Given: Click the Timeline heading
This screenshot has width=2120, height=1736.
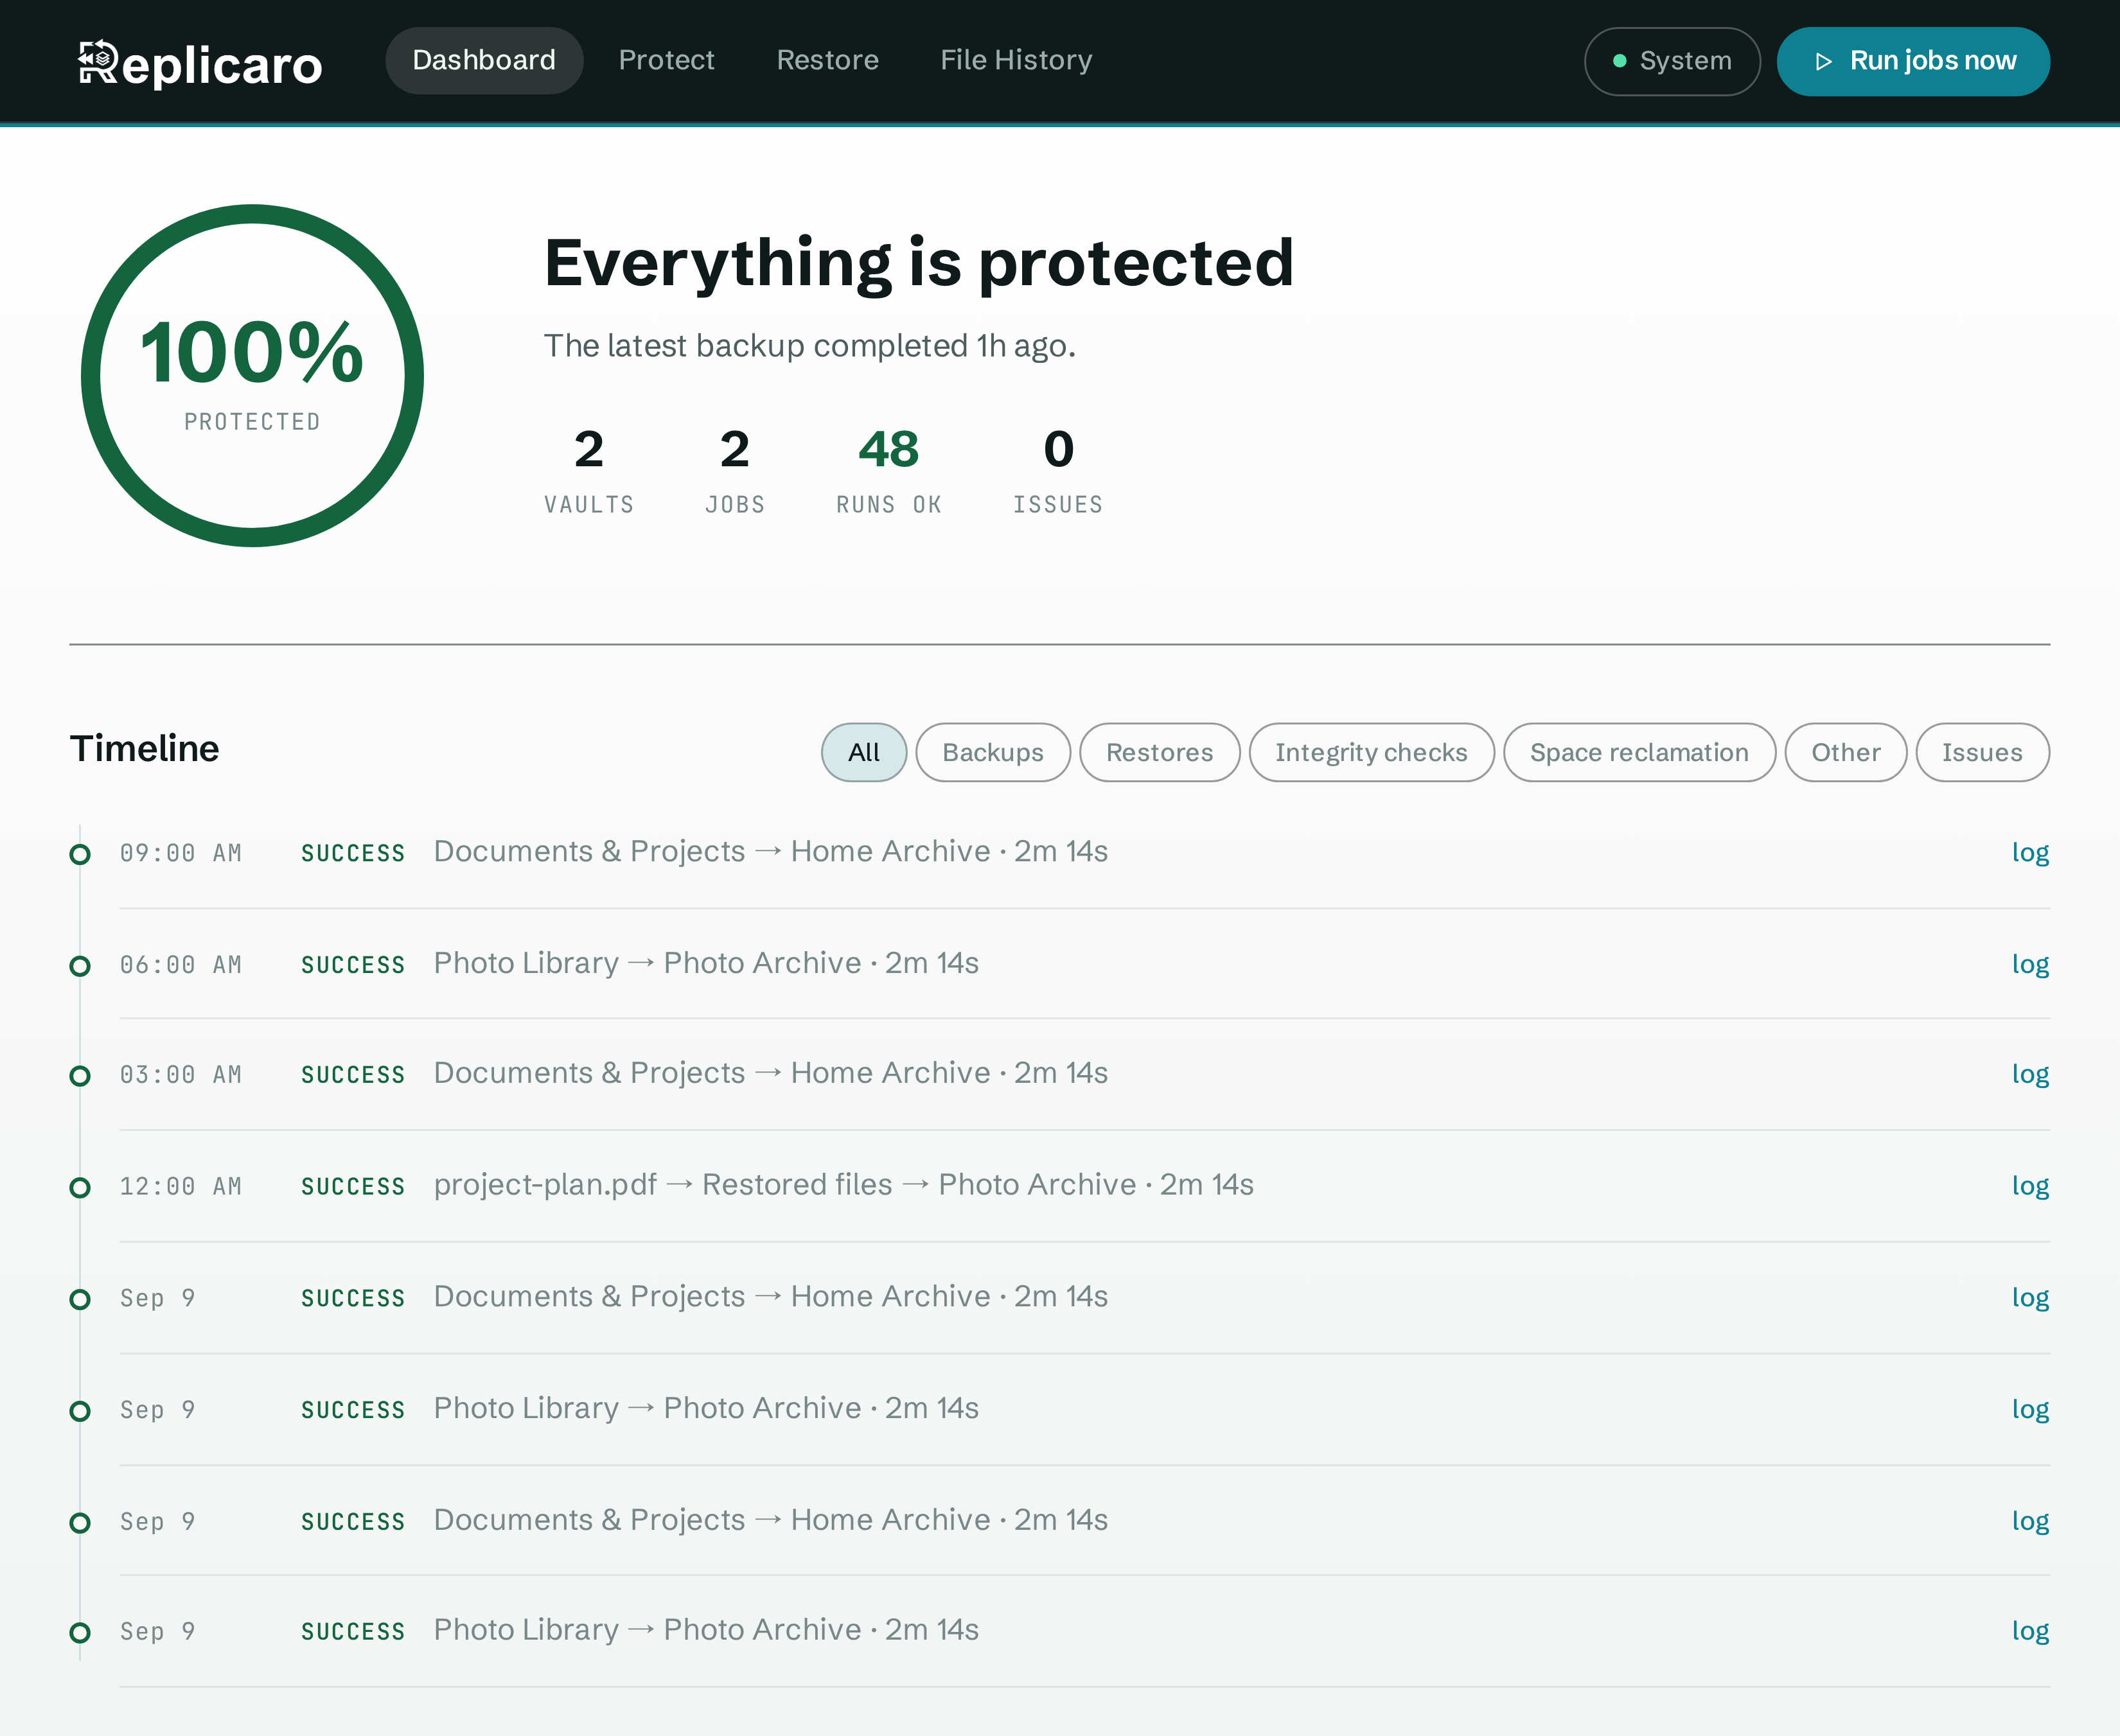Looking at the screenshot, I should tap(144, 749).
